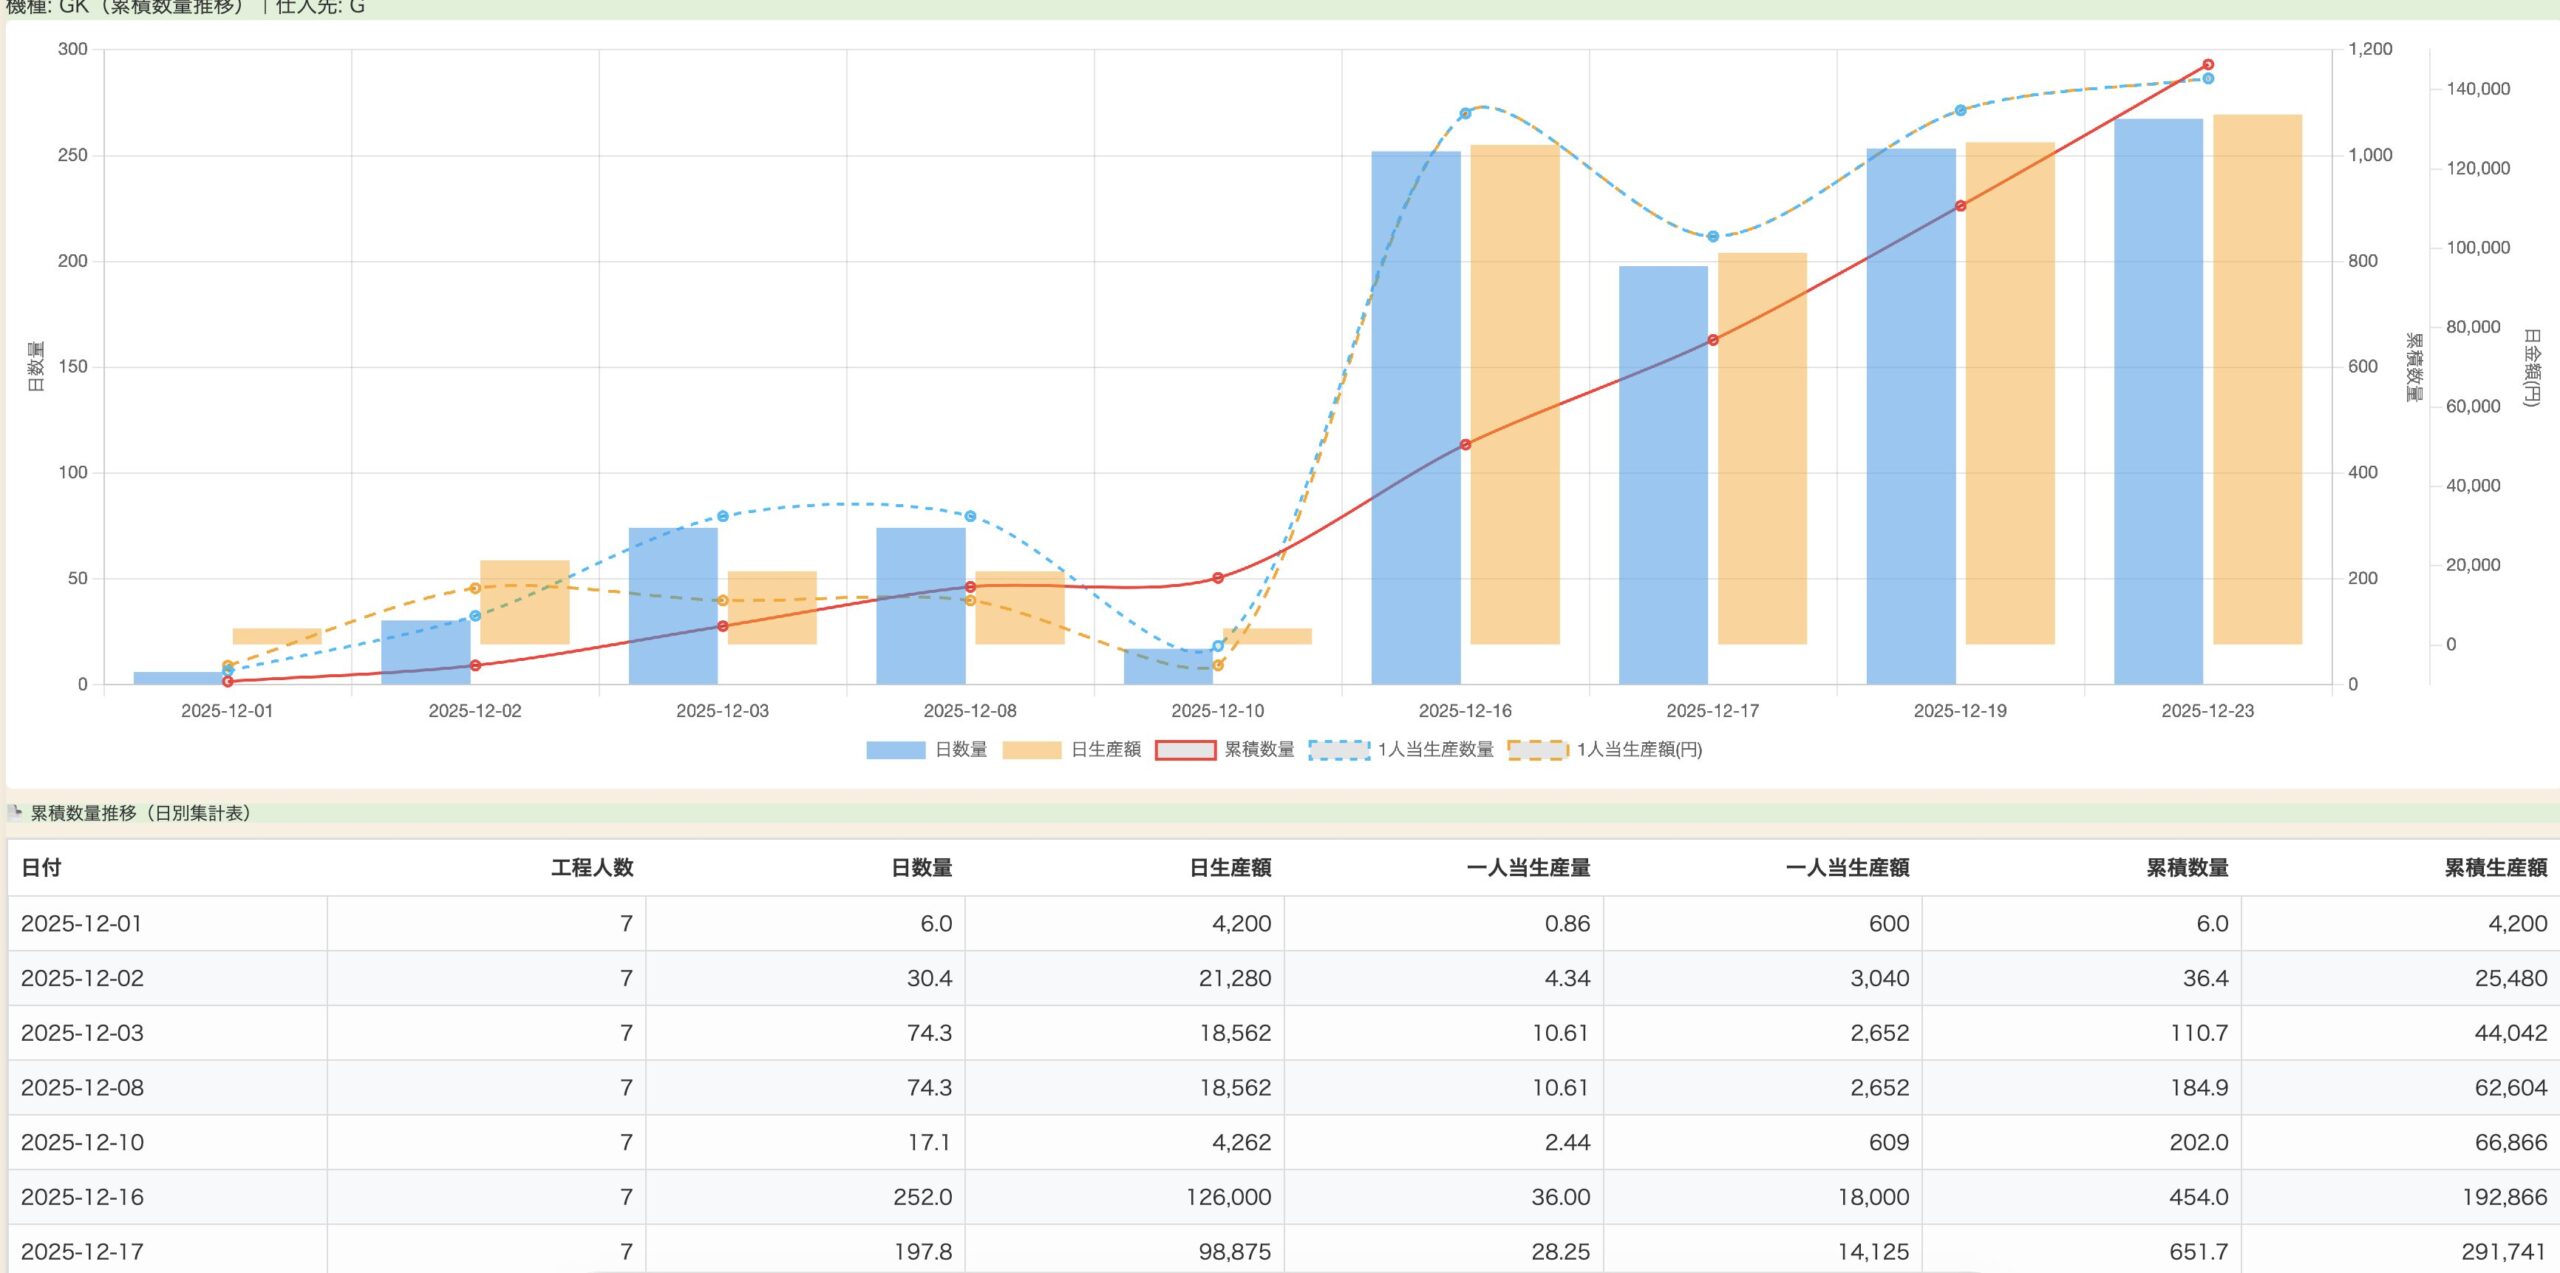The height and width of the screenshot is (1273, 2560).
Task: Click the 累積数量 point for 2025-12-10
Action: (x=1218, y=578)
